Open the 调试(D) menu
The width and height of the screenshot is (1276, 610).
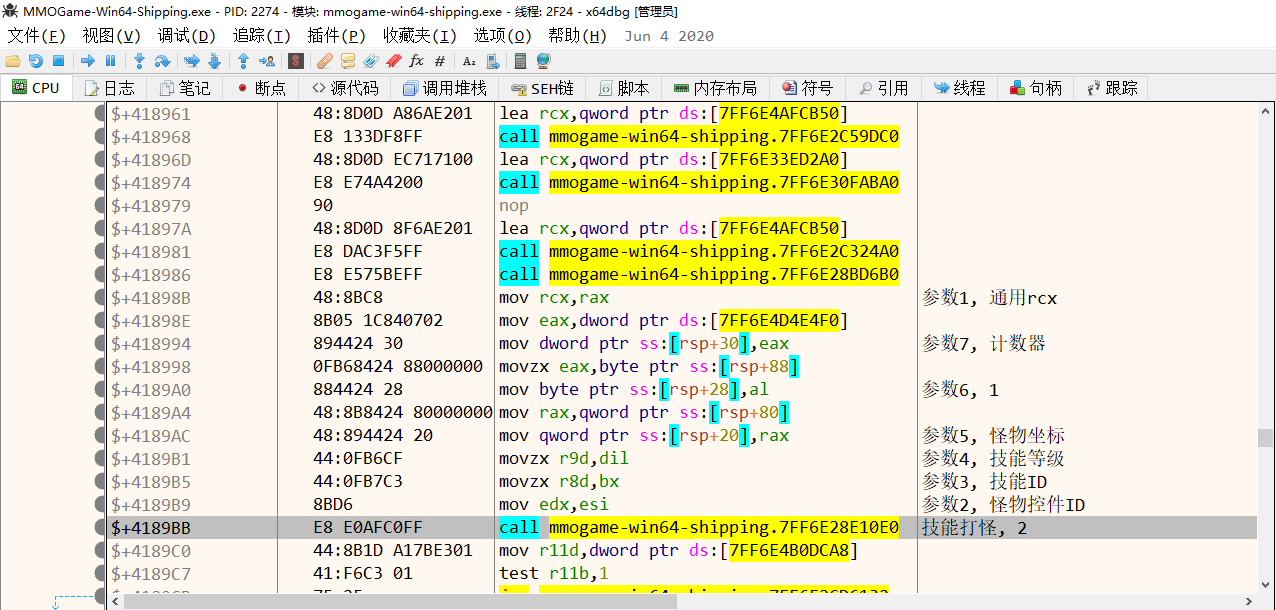pos(186,36)
